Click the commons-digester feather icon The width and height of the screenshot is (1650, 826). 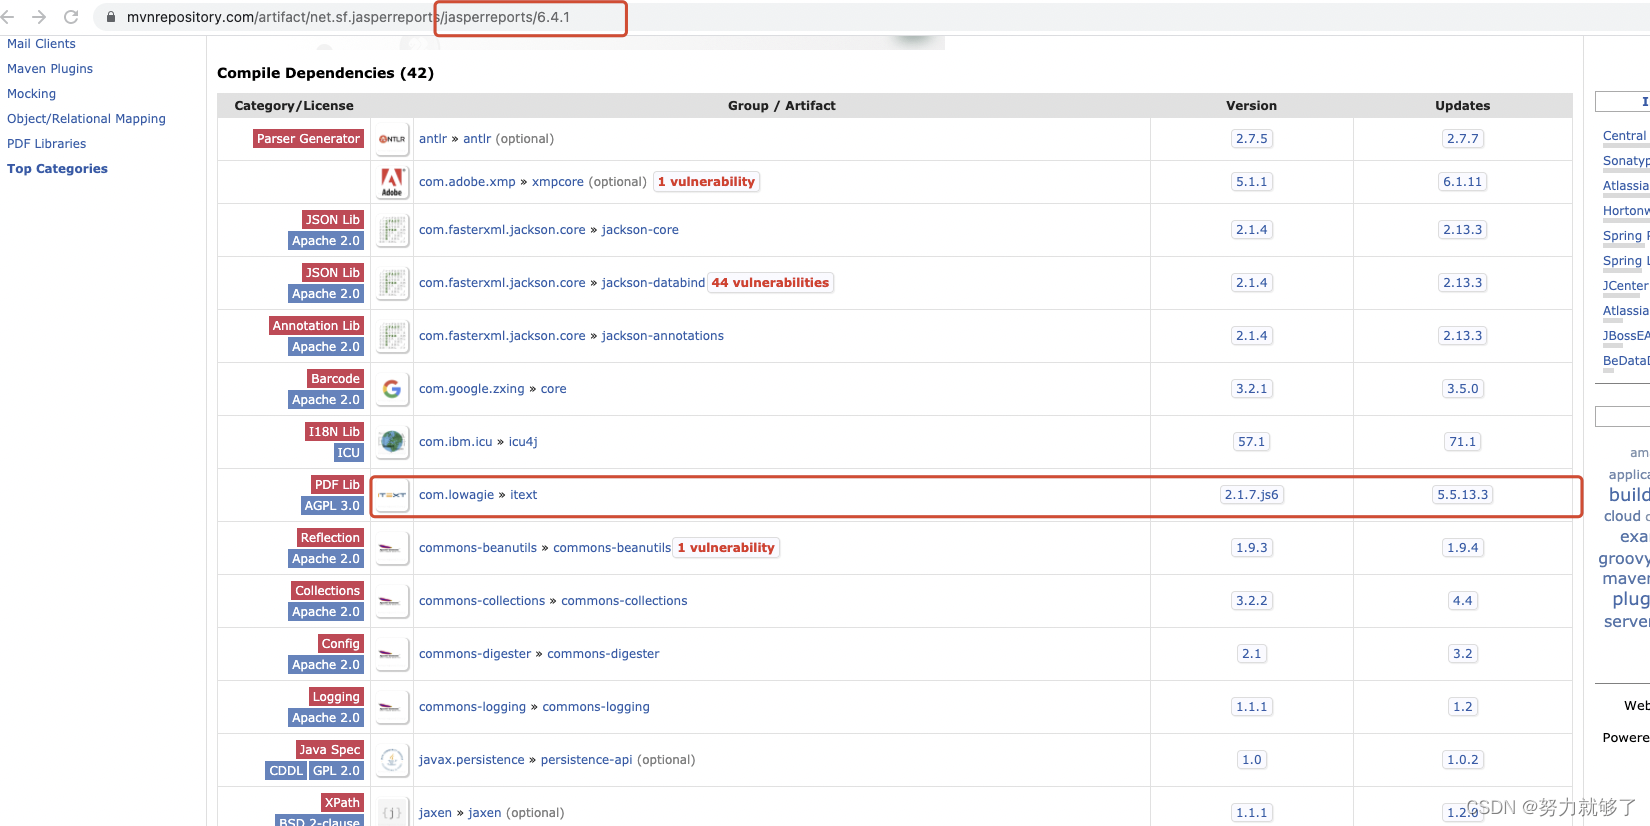tap(392, 654)
